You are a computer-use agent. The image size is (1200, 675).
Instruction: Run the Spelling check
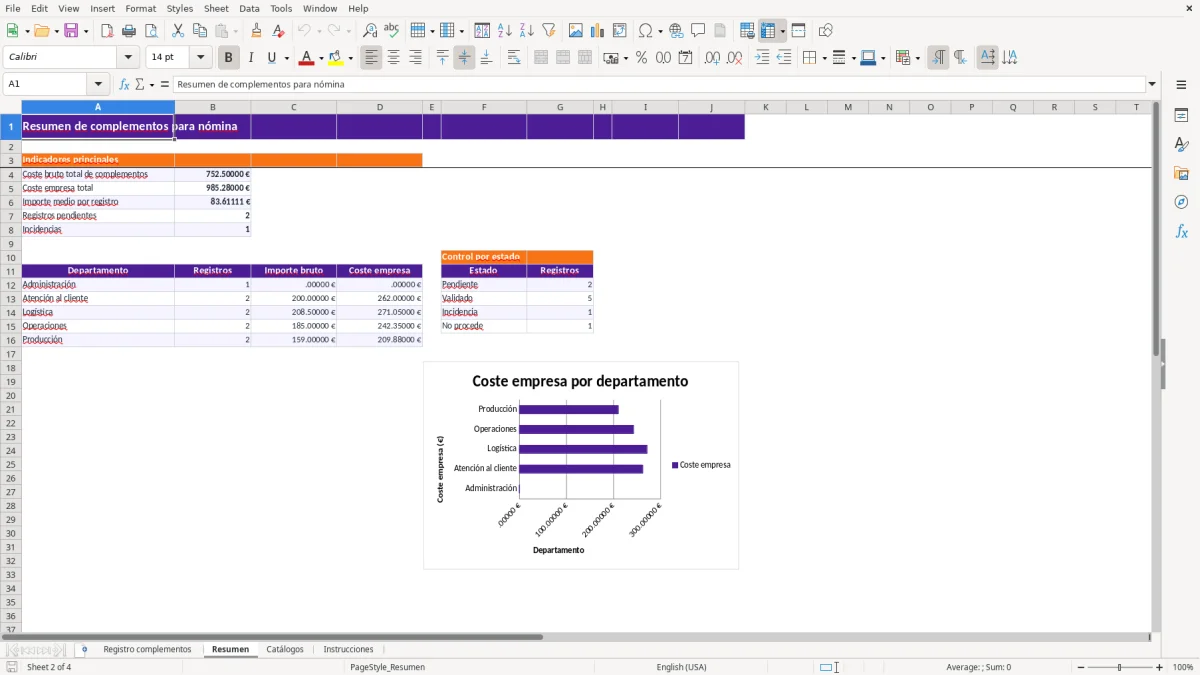(392, 31)
